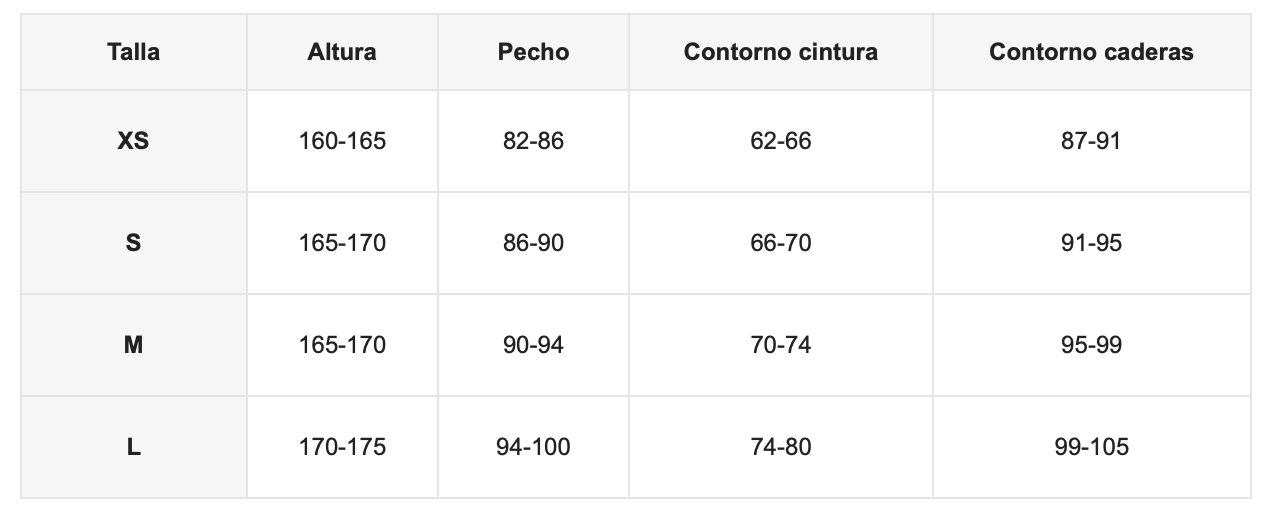
Task: Click the 94-100 chest cell
Action: [x=533, y=447]
